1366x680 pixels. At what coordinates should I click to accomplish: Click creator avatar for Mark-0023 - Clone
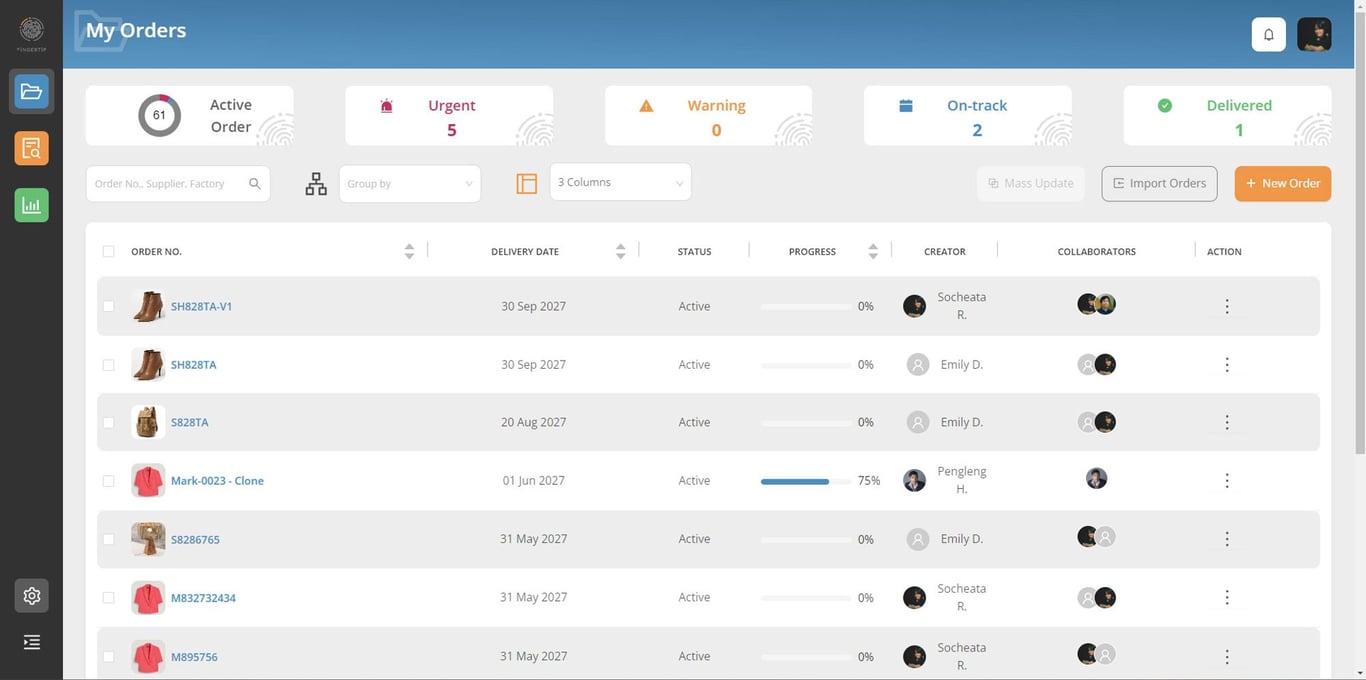point(914,481)
